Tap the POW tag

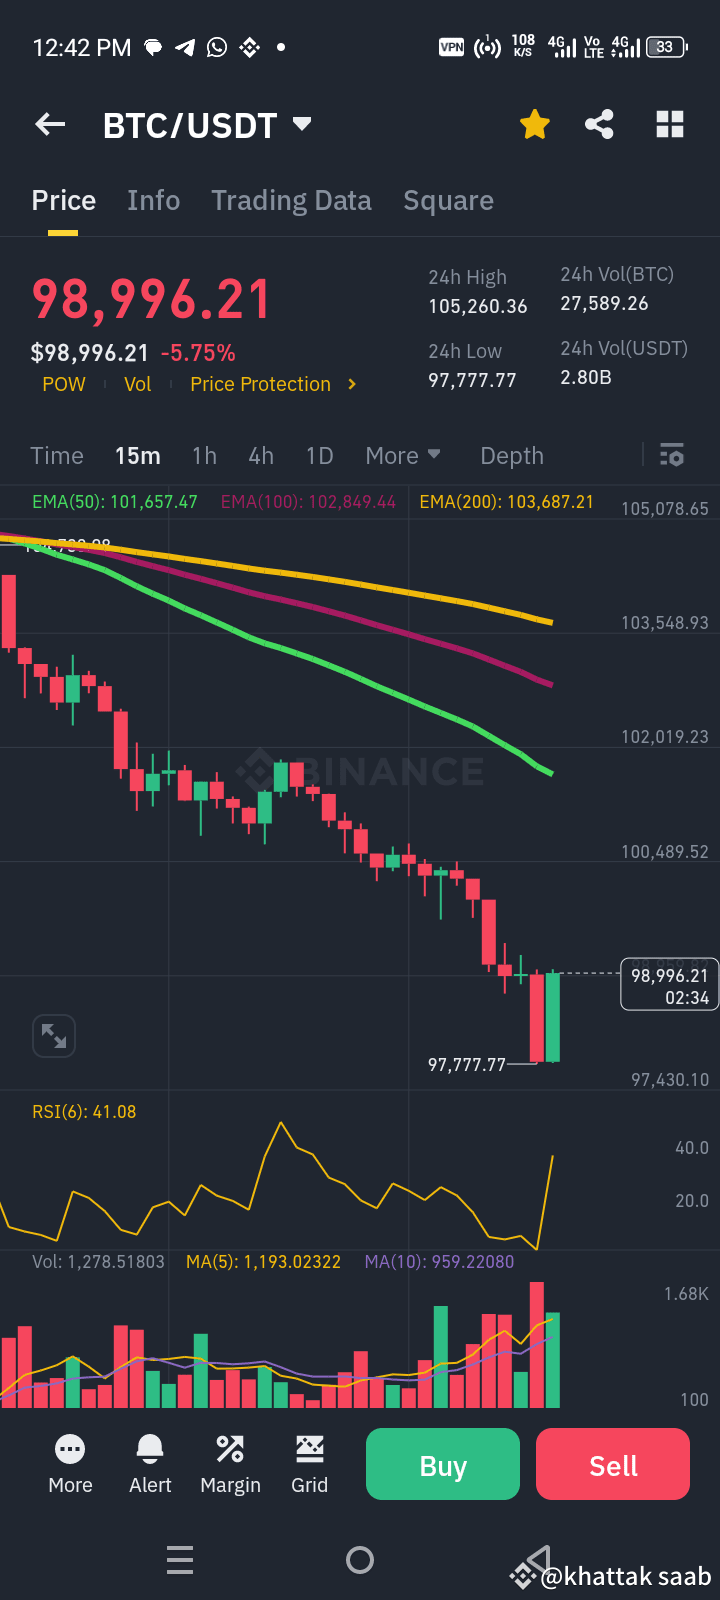(x=64, y=384)
